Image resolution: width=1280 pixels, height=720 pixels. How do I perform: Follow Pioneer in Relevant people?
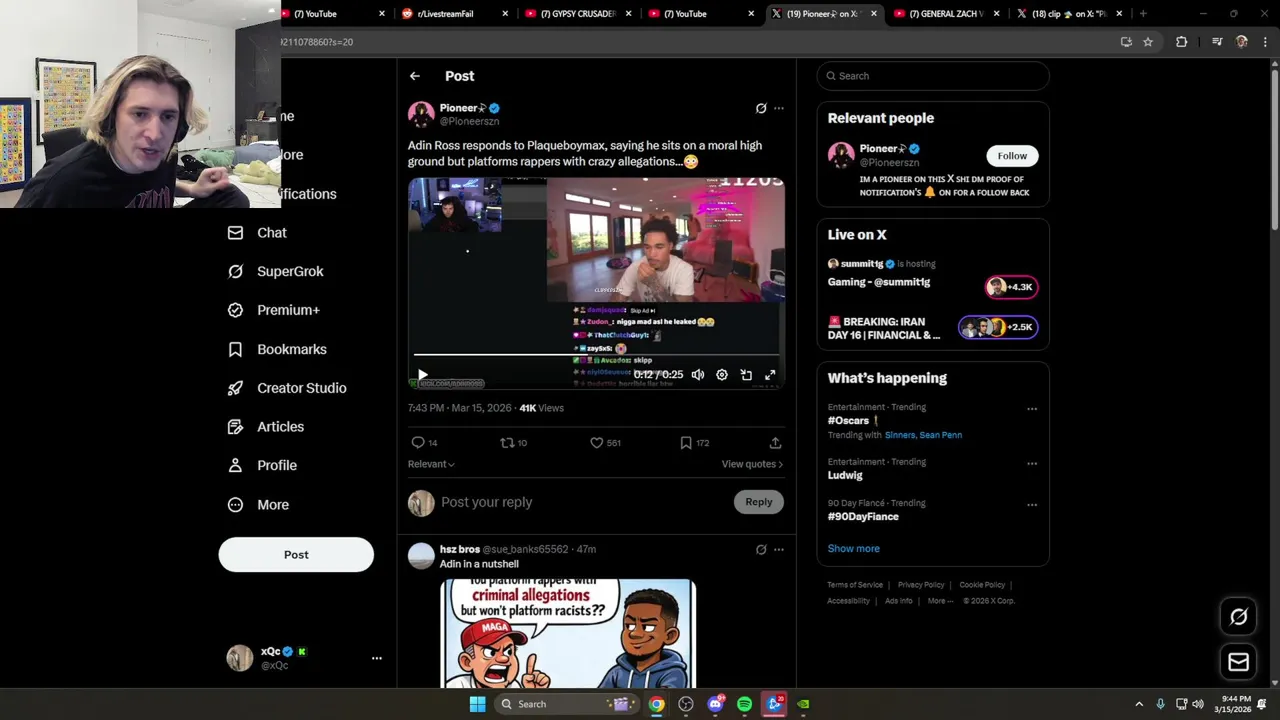[x=1012, y=156]
